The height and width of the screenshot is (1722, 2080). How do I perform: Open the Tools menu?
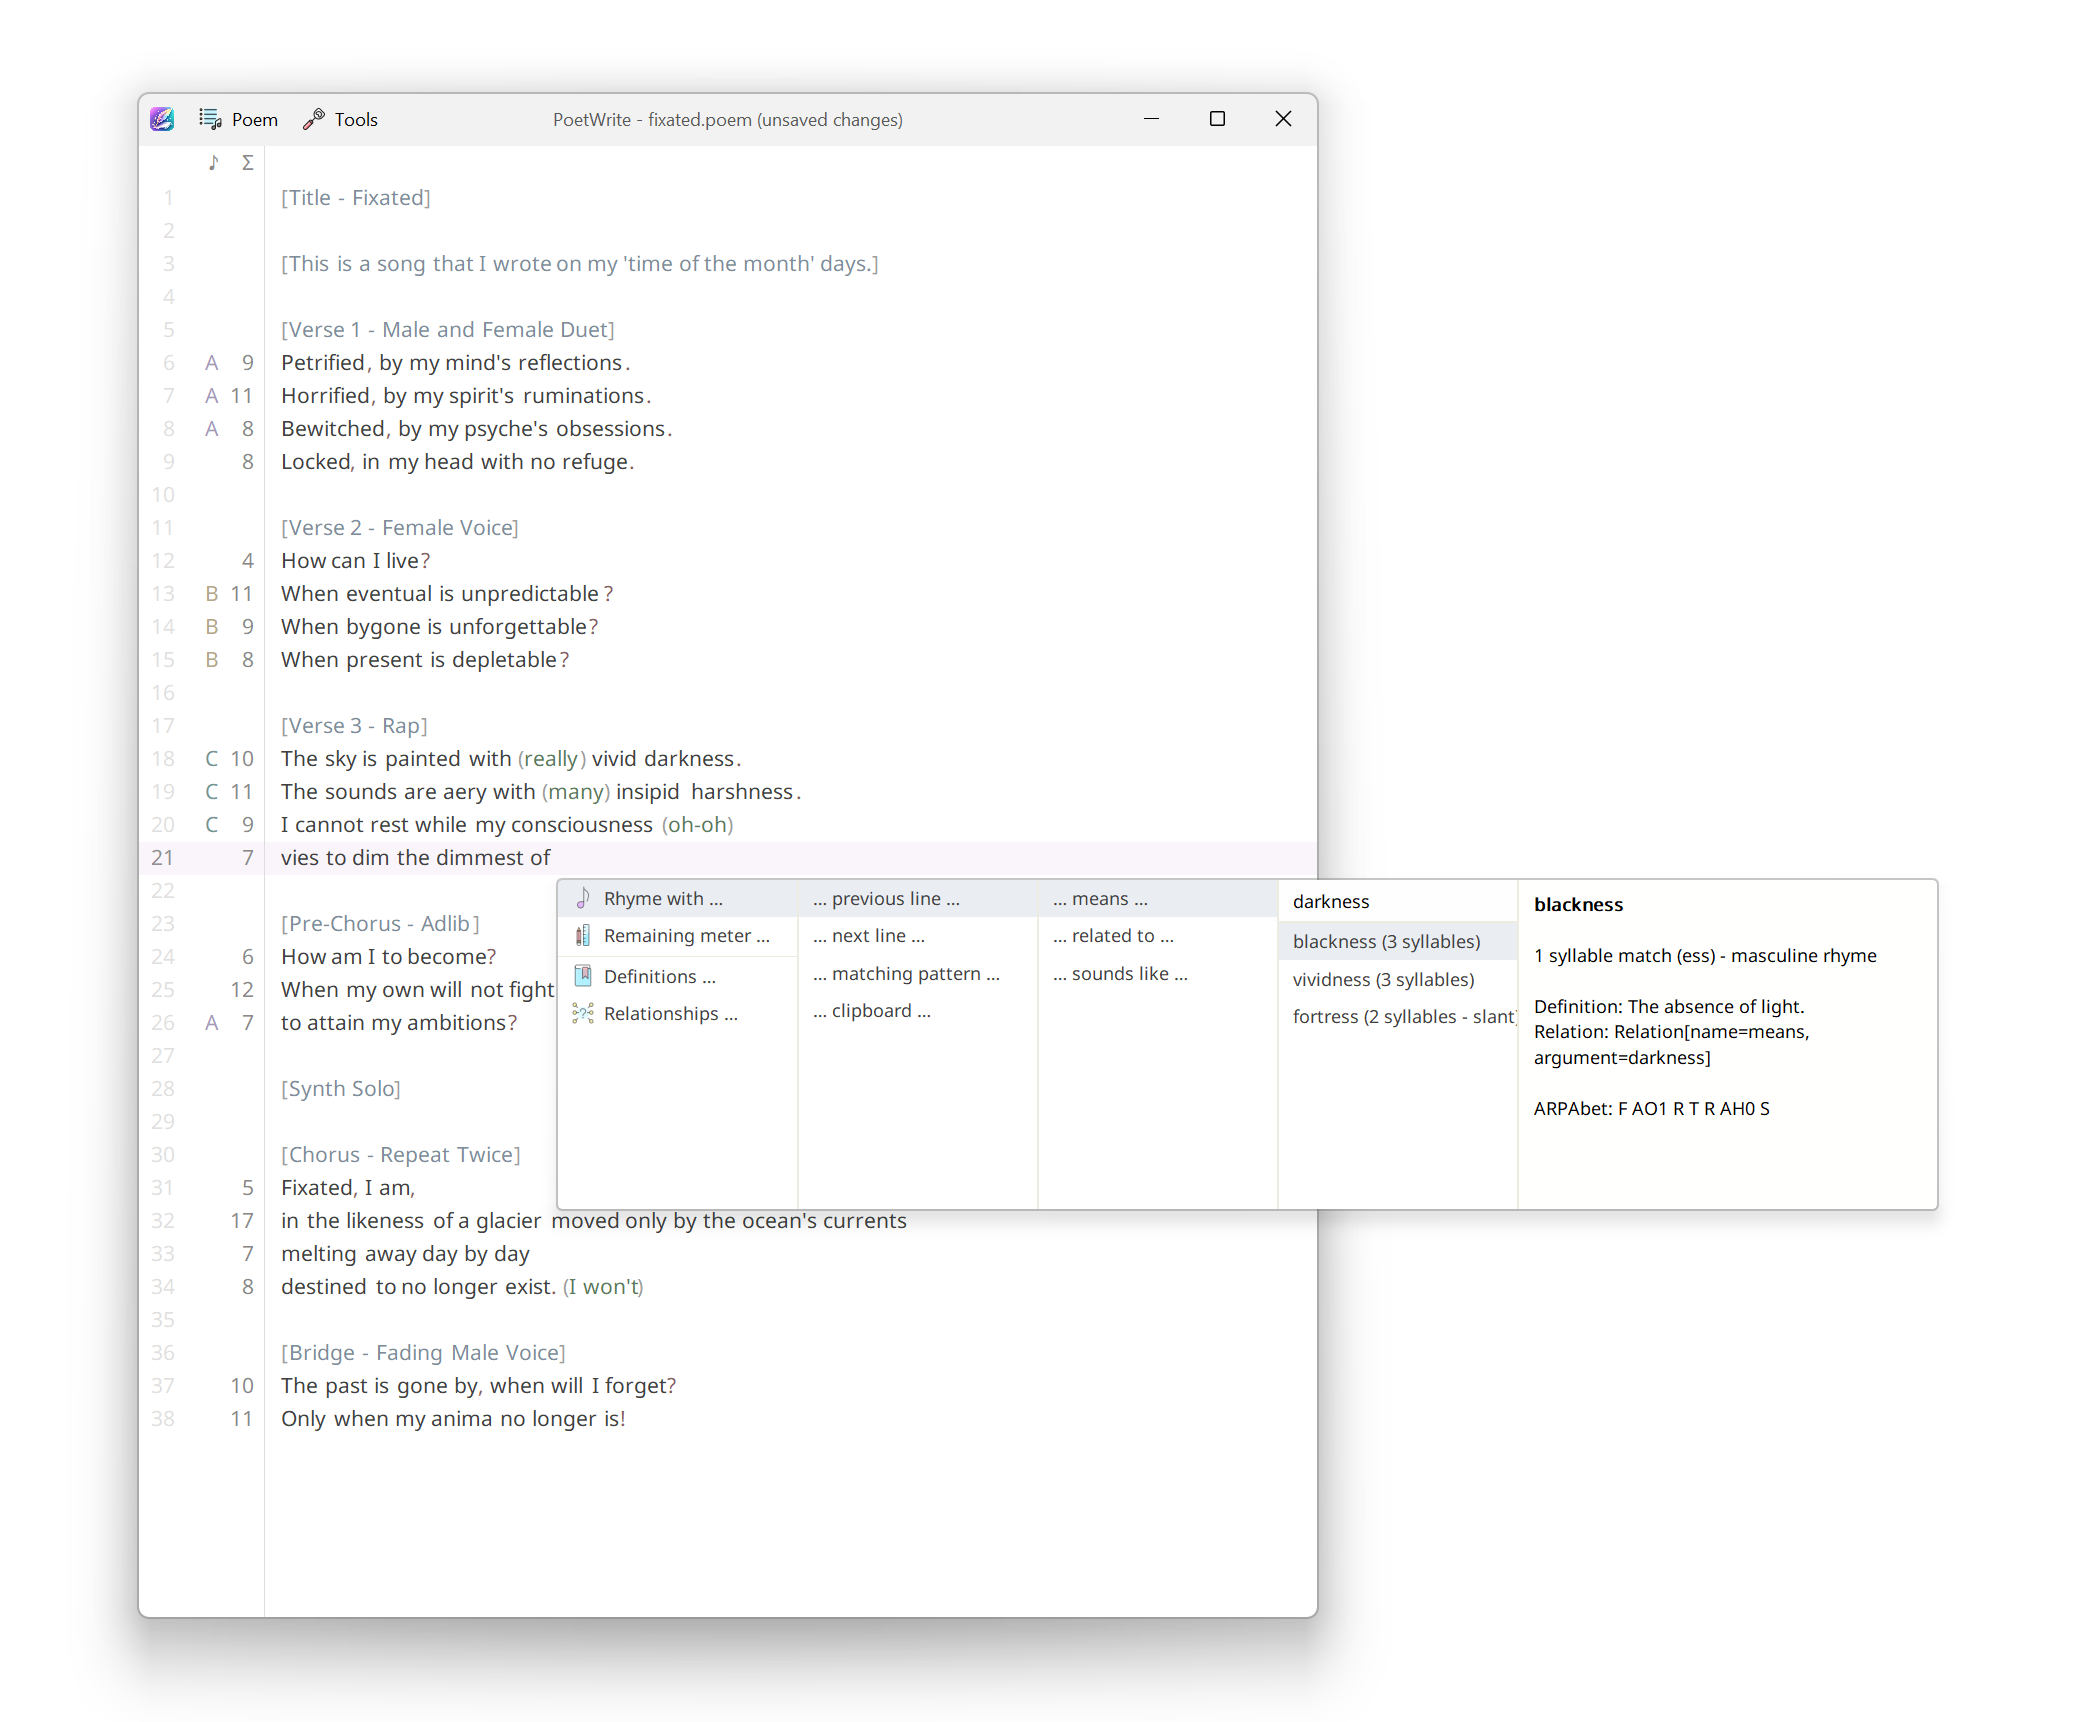point(341,119)
